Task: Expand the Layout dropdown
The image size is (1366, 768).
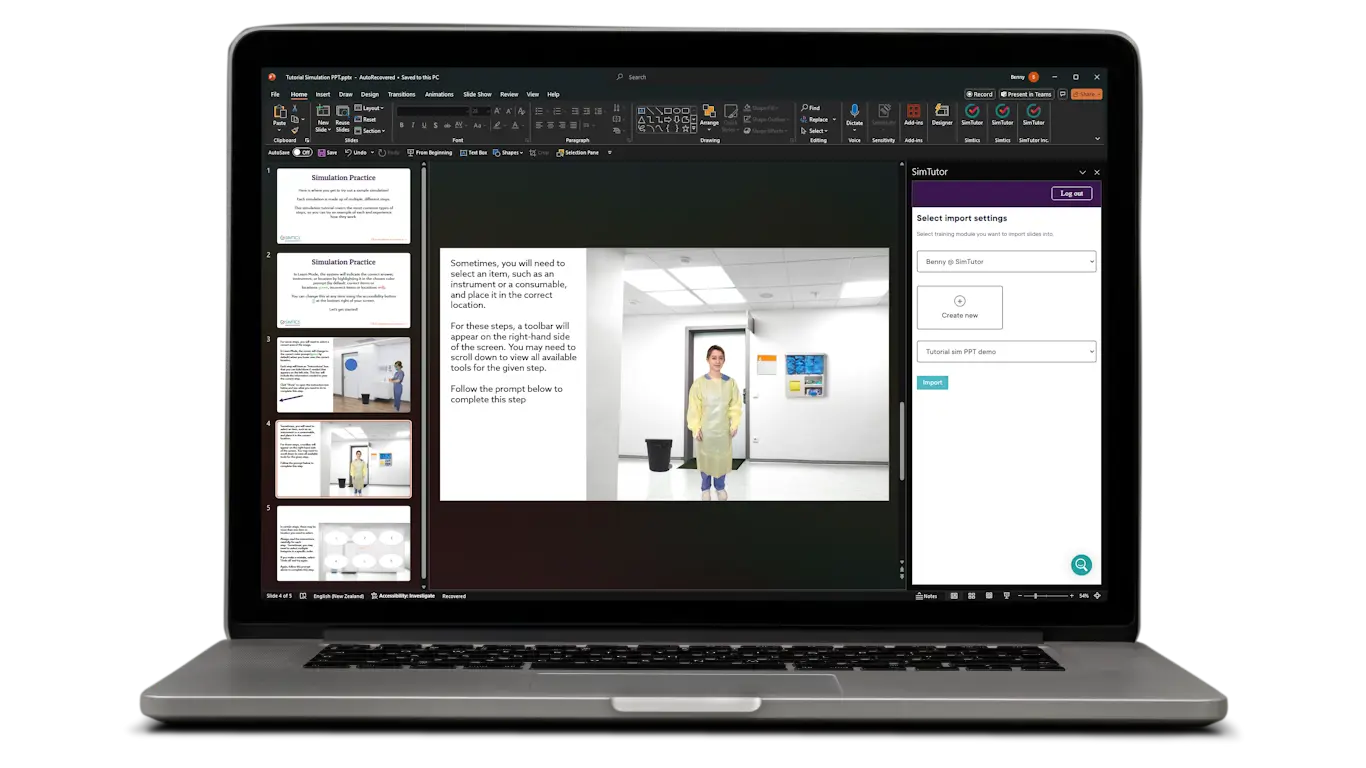Action: tap(373, 108)
